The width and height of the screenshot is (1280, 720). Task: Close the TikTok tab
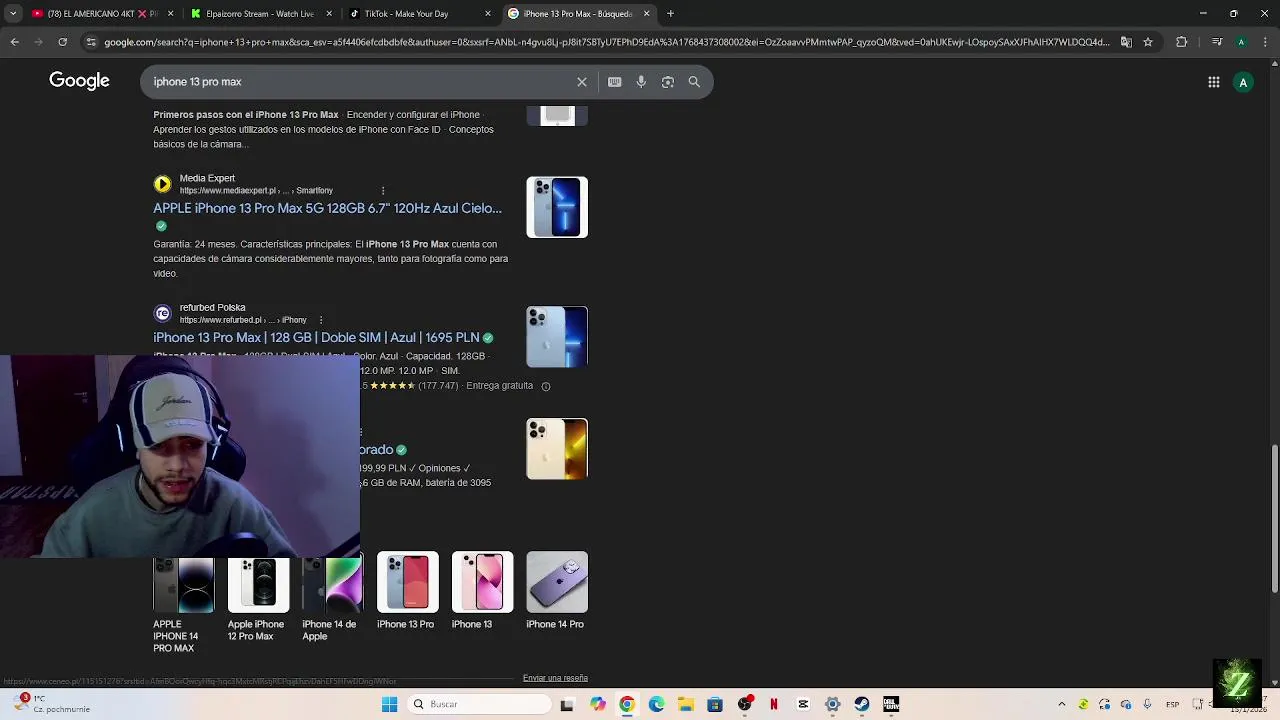point(488,14)
